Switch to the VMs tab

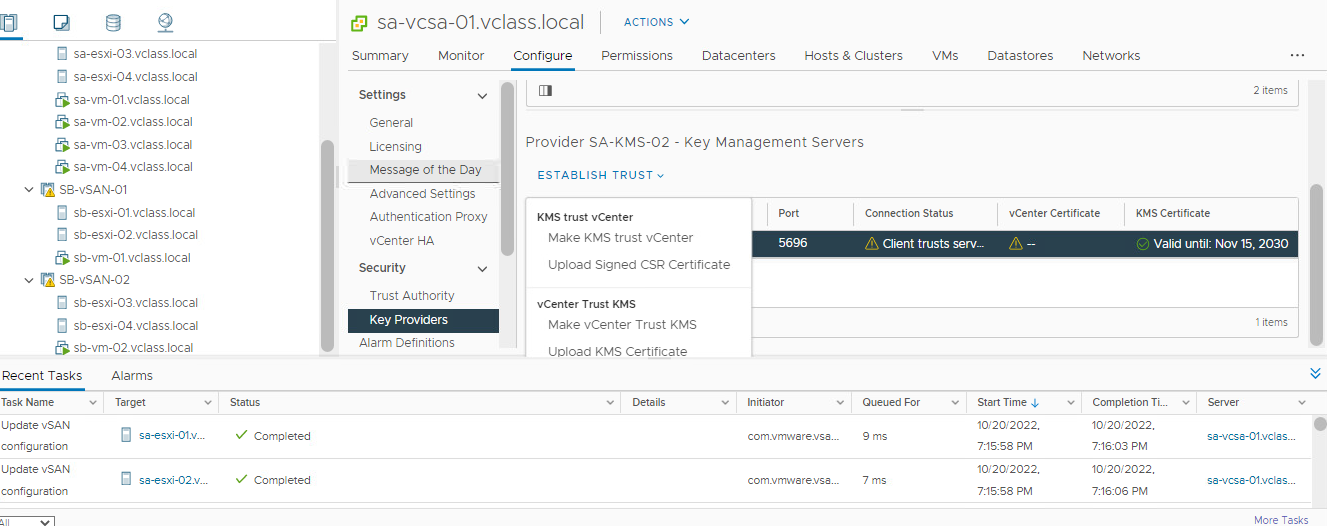coord(945,56)
